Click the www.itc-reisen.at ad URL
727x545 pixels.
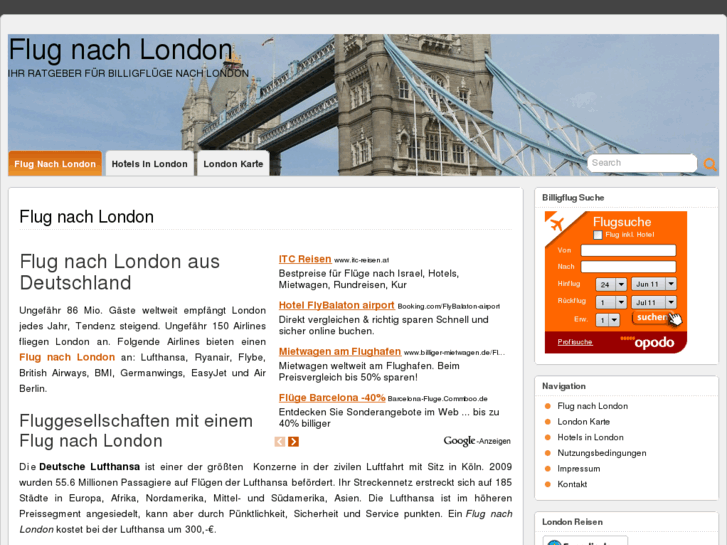click(x=362, y=260)
